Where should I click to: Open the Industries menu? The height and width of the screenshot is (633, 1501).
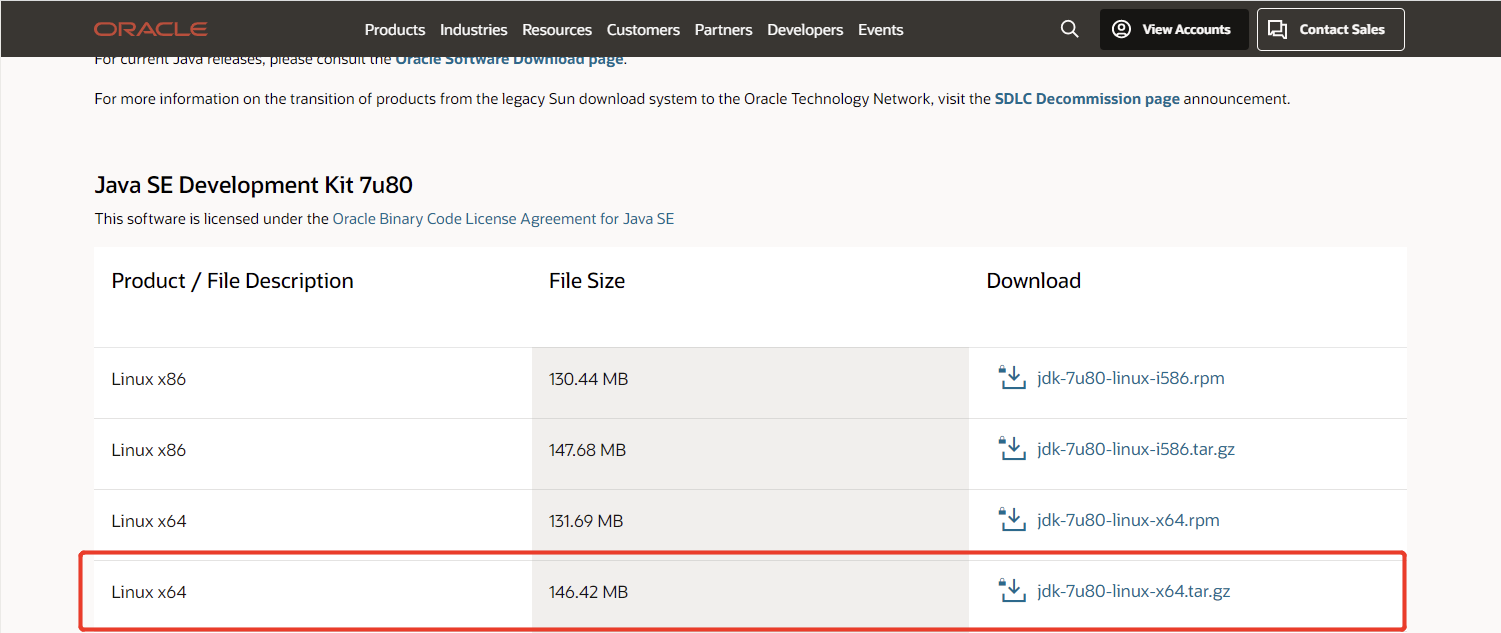(473, 30)
